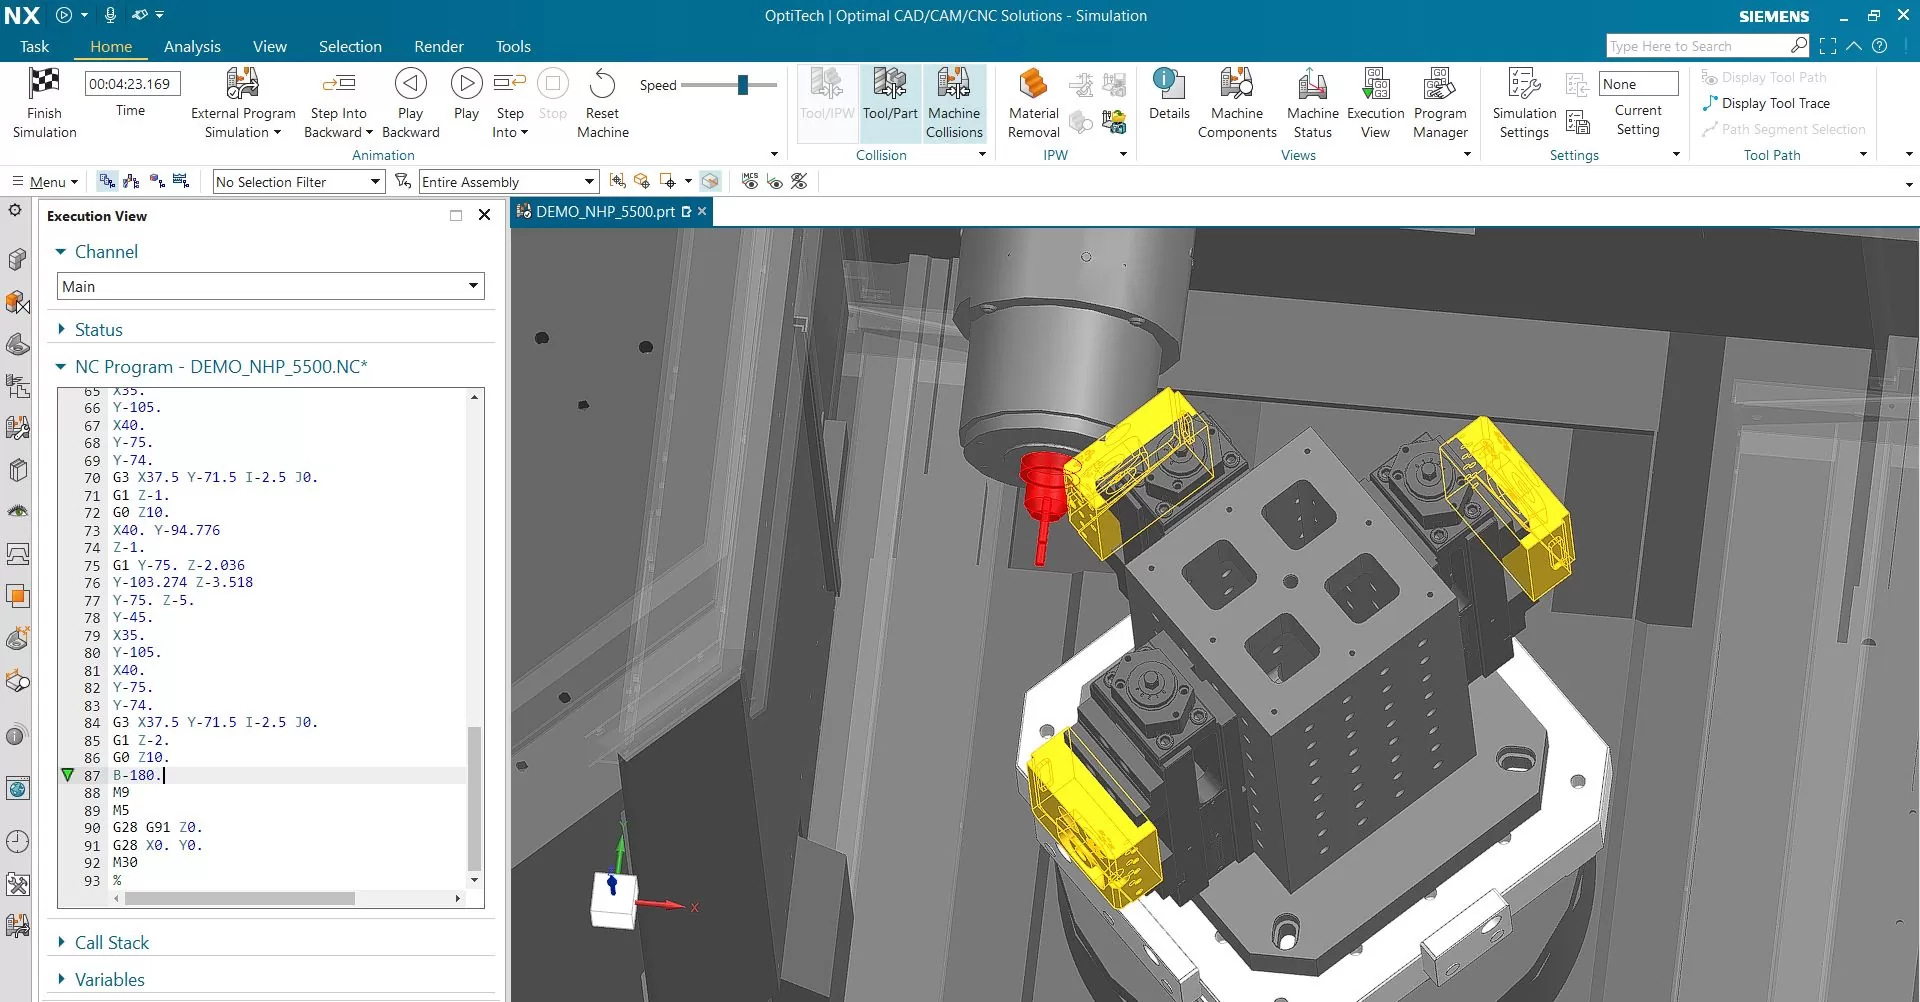Open the Channel Main dropdown

tap(271, 286)
